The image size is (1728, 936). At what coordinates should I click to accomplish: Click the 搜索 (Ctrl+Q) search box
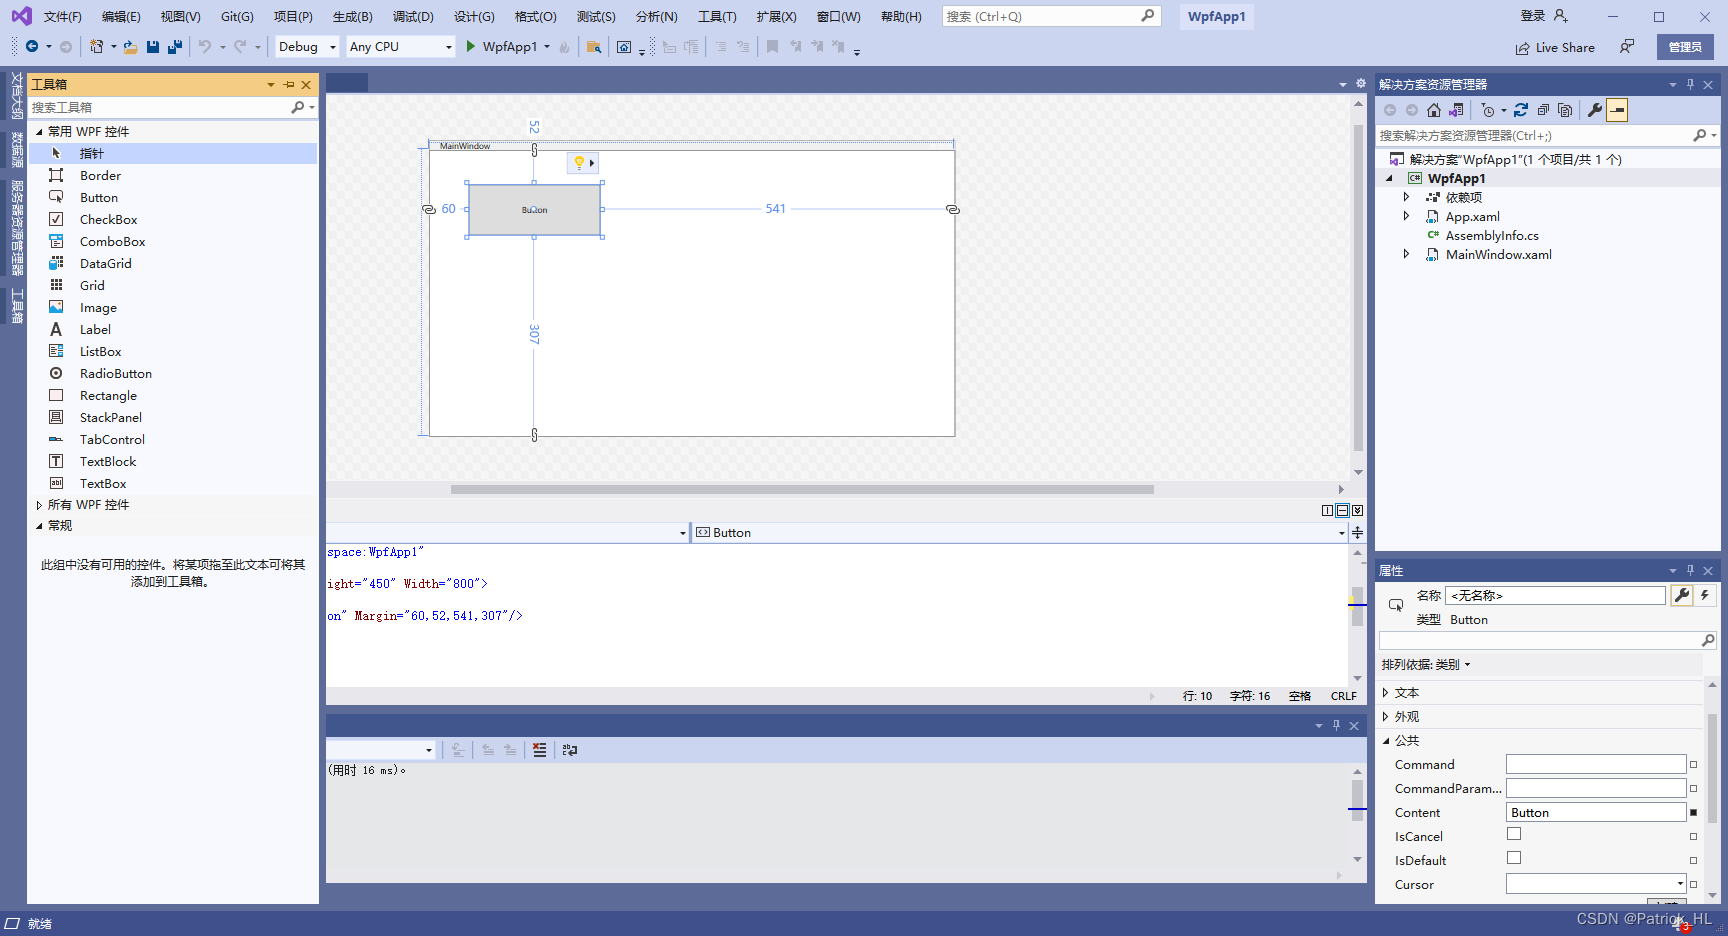click(1051, 16)
